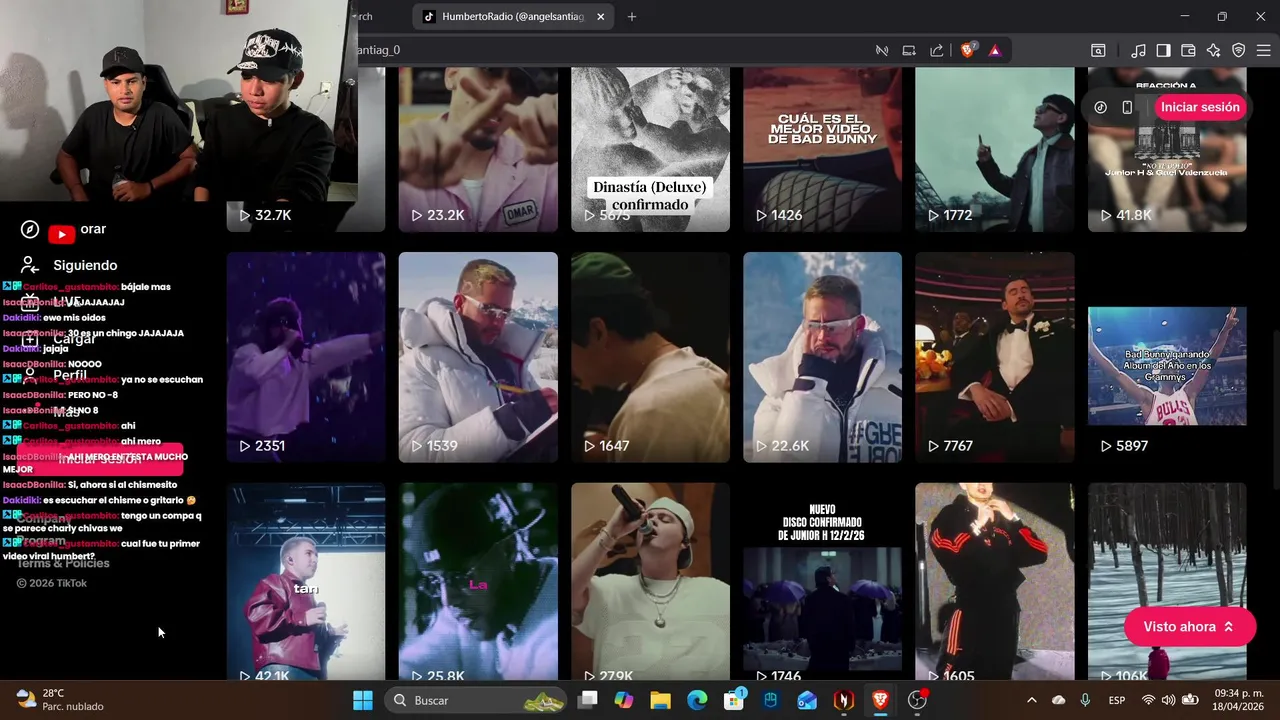This screenshot has height=720, width=1280.
Task: Open Cuál es el mejor video de Bad Bunny
Action: tap(822, 150)
